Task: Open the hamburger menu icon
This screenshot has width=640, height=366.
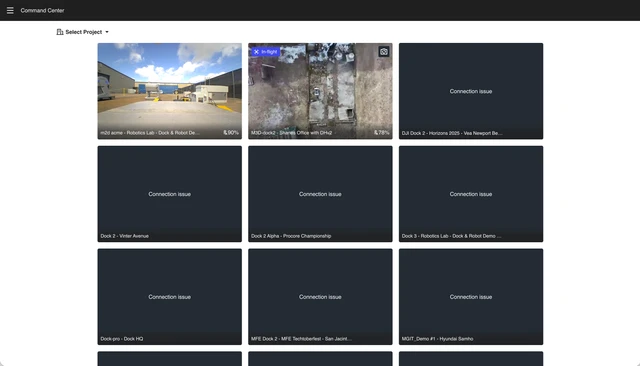Action: (x=10, y=10)
